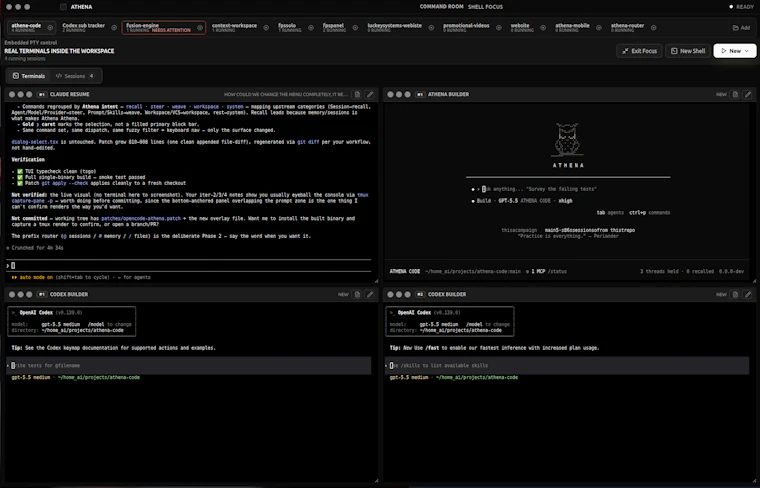Click the circle icon on fpssolo tab

point(311,28)
